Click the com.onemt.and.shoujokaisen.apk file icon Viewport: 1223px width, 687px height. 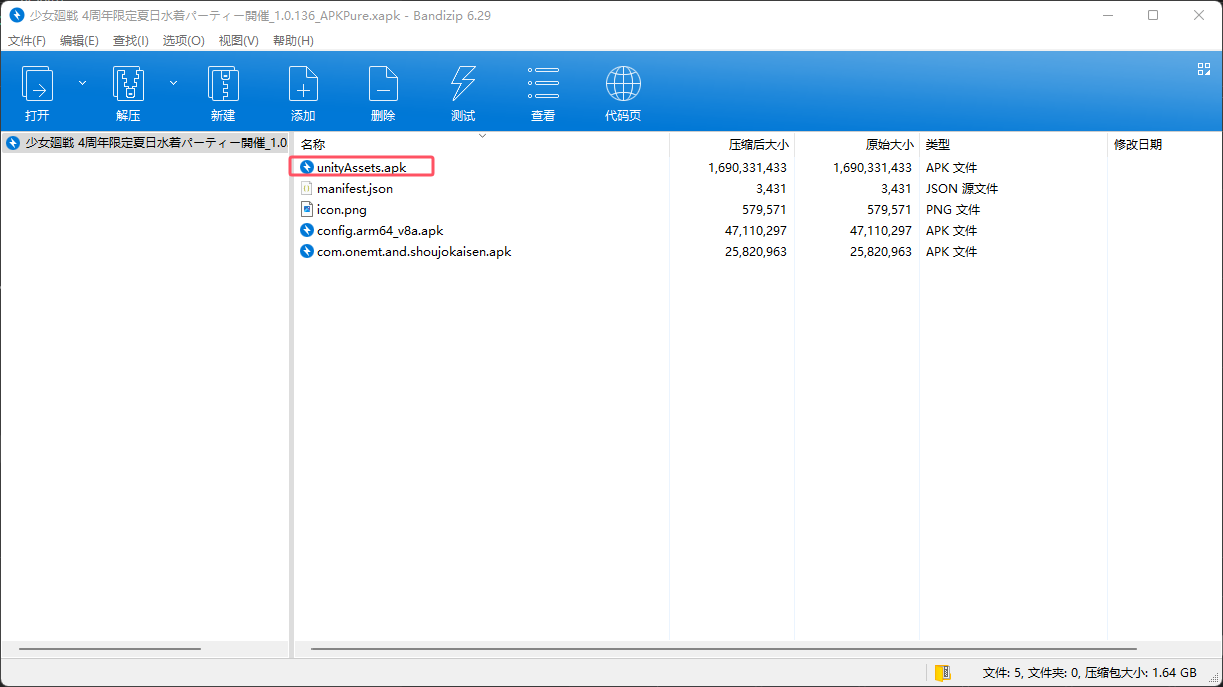tap(307, 251)
